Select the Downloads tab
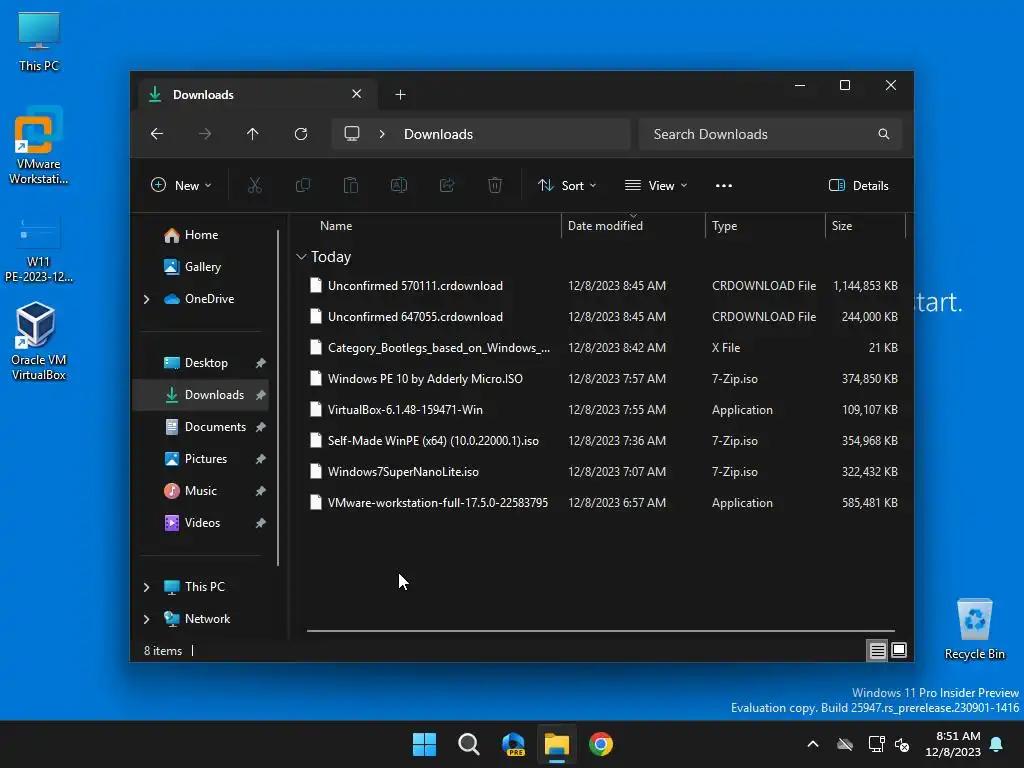The image size is (1024, 768). 258,95
